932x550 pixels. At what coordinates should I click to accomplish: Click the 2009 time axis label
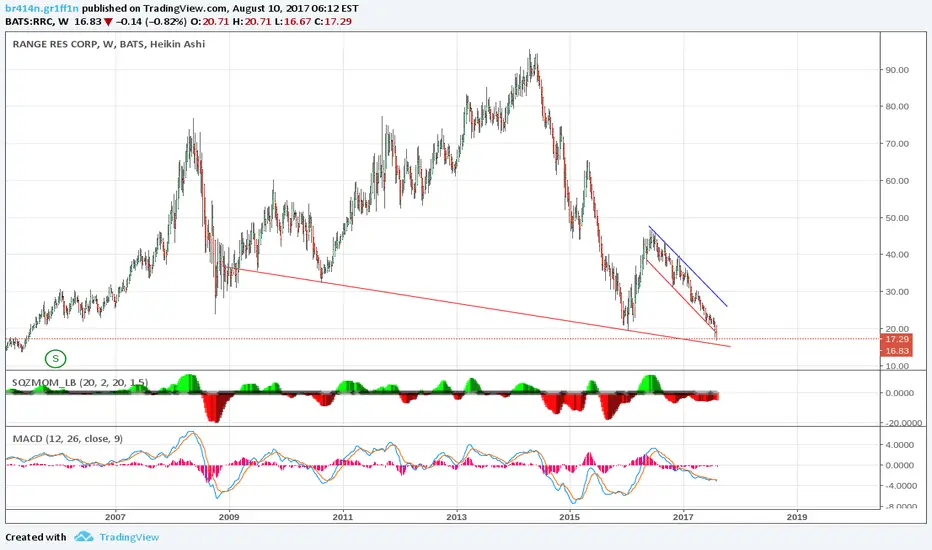click(229, 517)
